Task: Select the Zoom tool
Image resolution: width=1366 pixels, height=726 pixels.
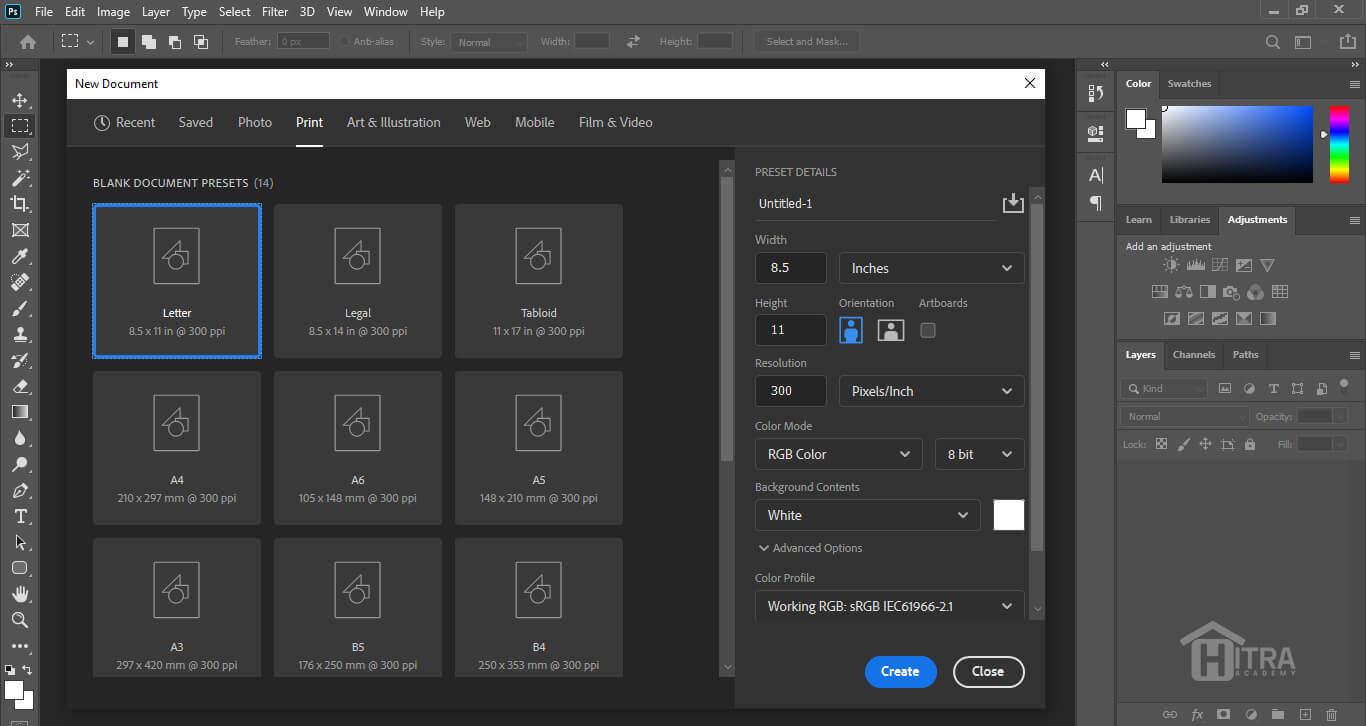Action: tap(19, 620)
